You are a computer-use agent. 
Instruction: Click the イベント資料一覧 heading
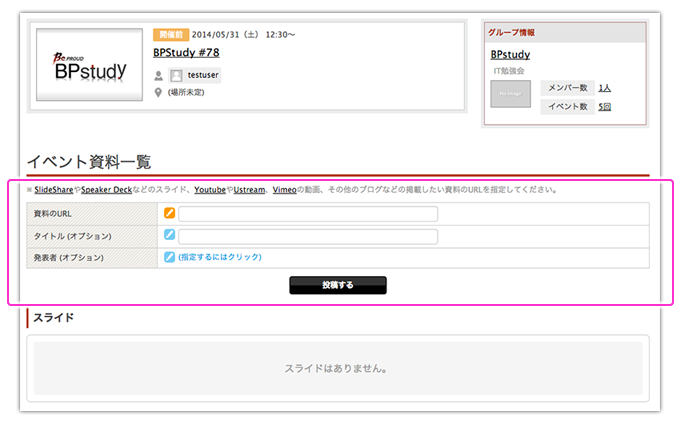click(x=89, y=162)
